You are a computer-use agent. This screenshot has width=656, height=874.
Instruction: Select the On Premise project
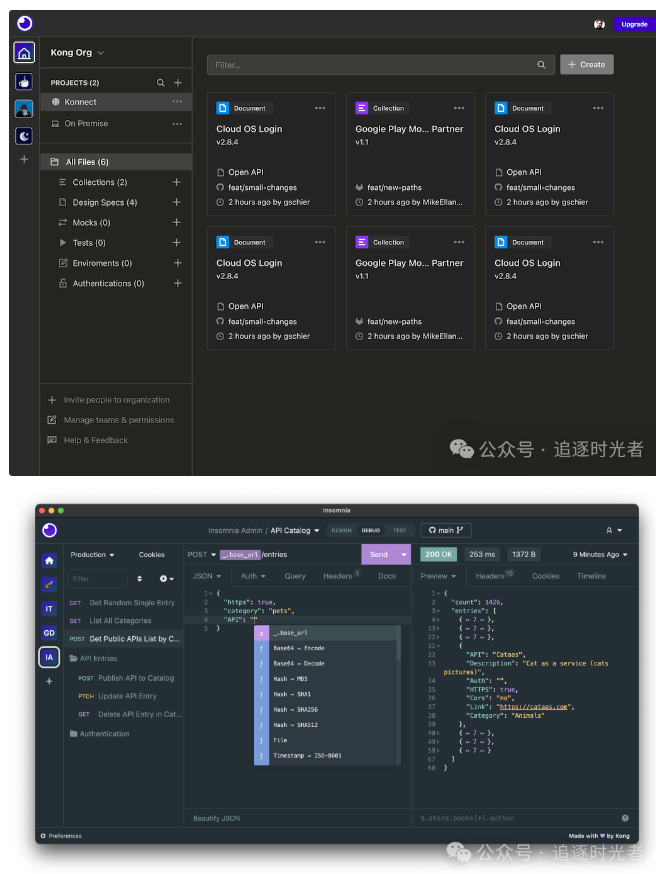[116, 124]
